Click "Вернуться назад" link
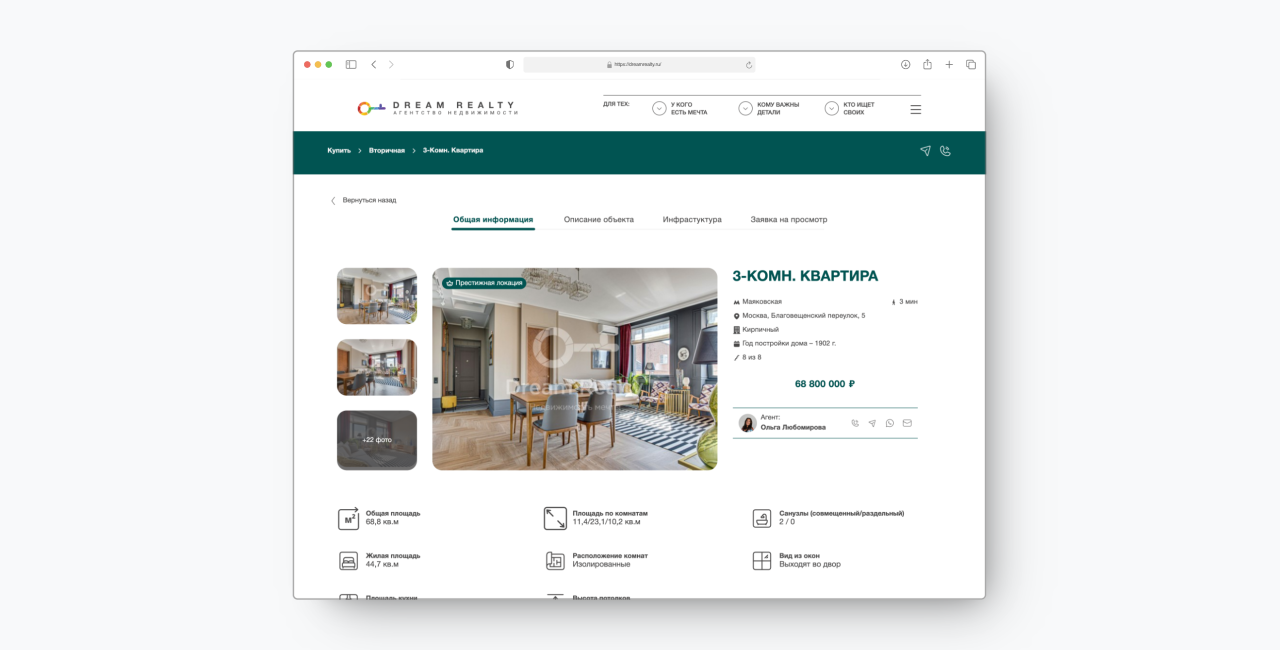Image resolution: width=1280 pixels, height=650 pixels. [364, 200]
